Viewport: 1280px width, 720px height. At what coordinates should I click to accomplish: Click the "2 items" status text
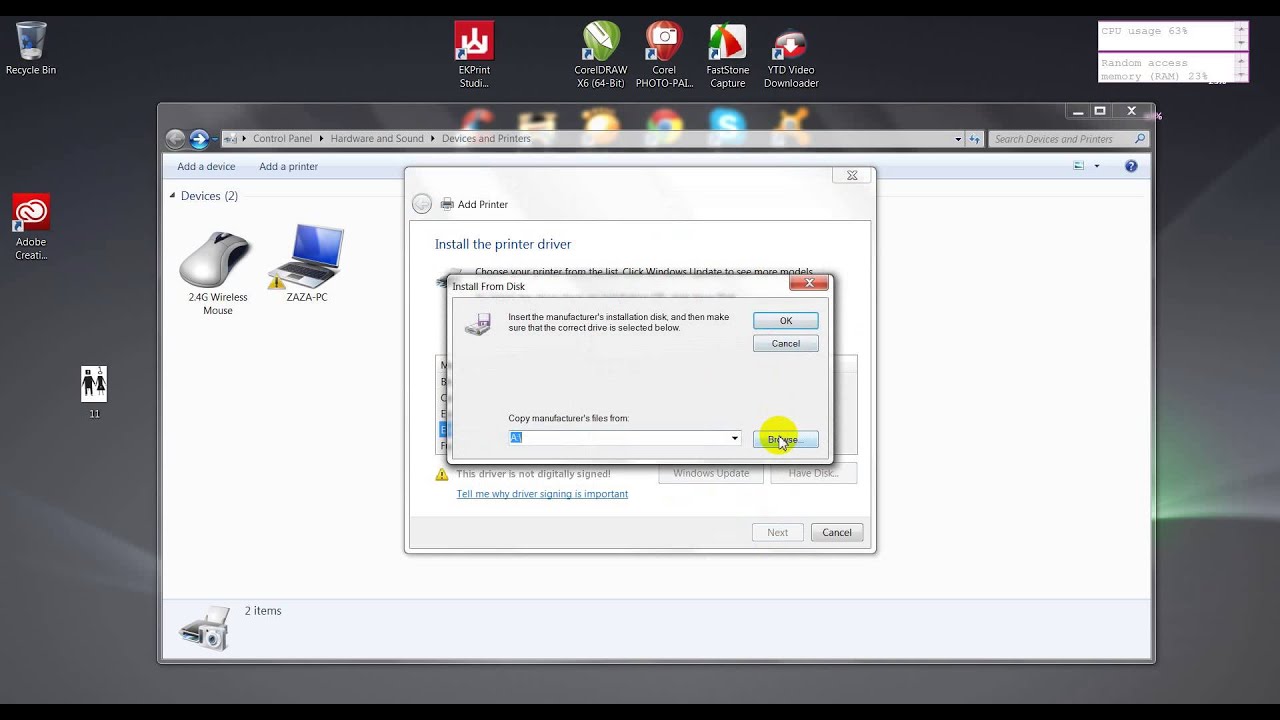point(263,611)
